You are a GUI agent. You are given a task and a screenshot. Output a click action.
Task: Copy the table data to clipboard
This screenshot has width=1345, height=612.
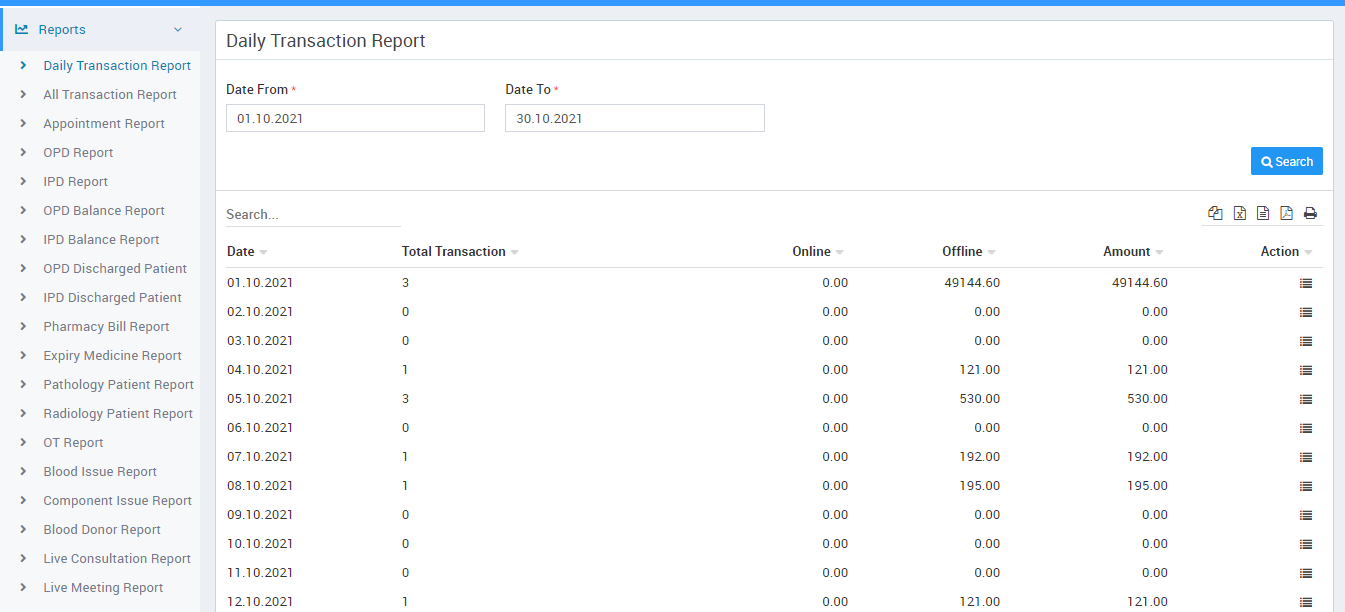(x=1215, y=213)
